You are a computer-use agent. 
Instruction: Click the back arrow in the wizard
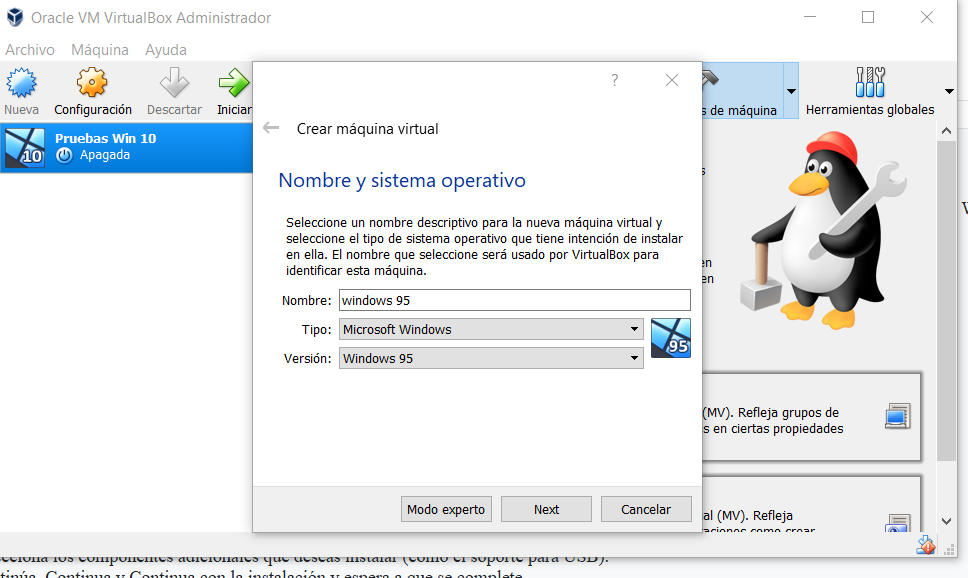pos(271,128)
